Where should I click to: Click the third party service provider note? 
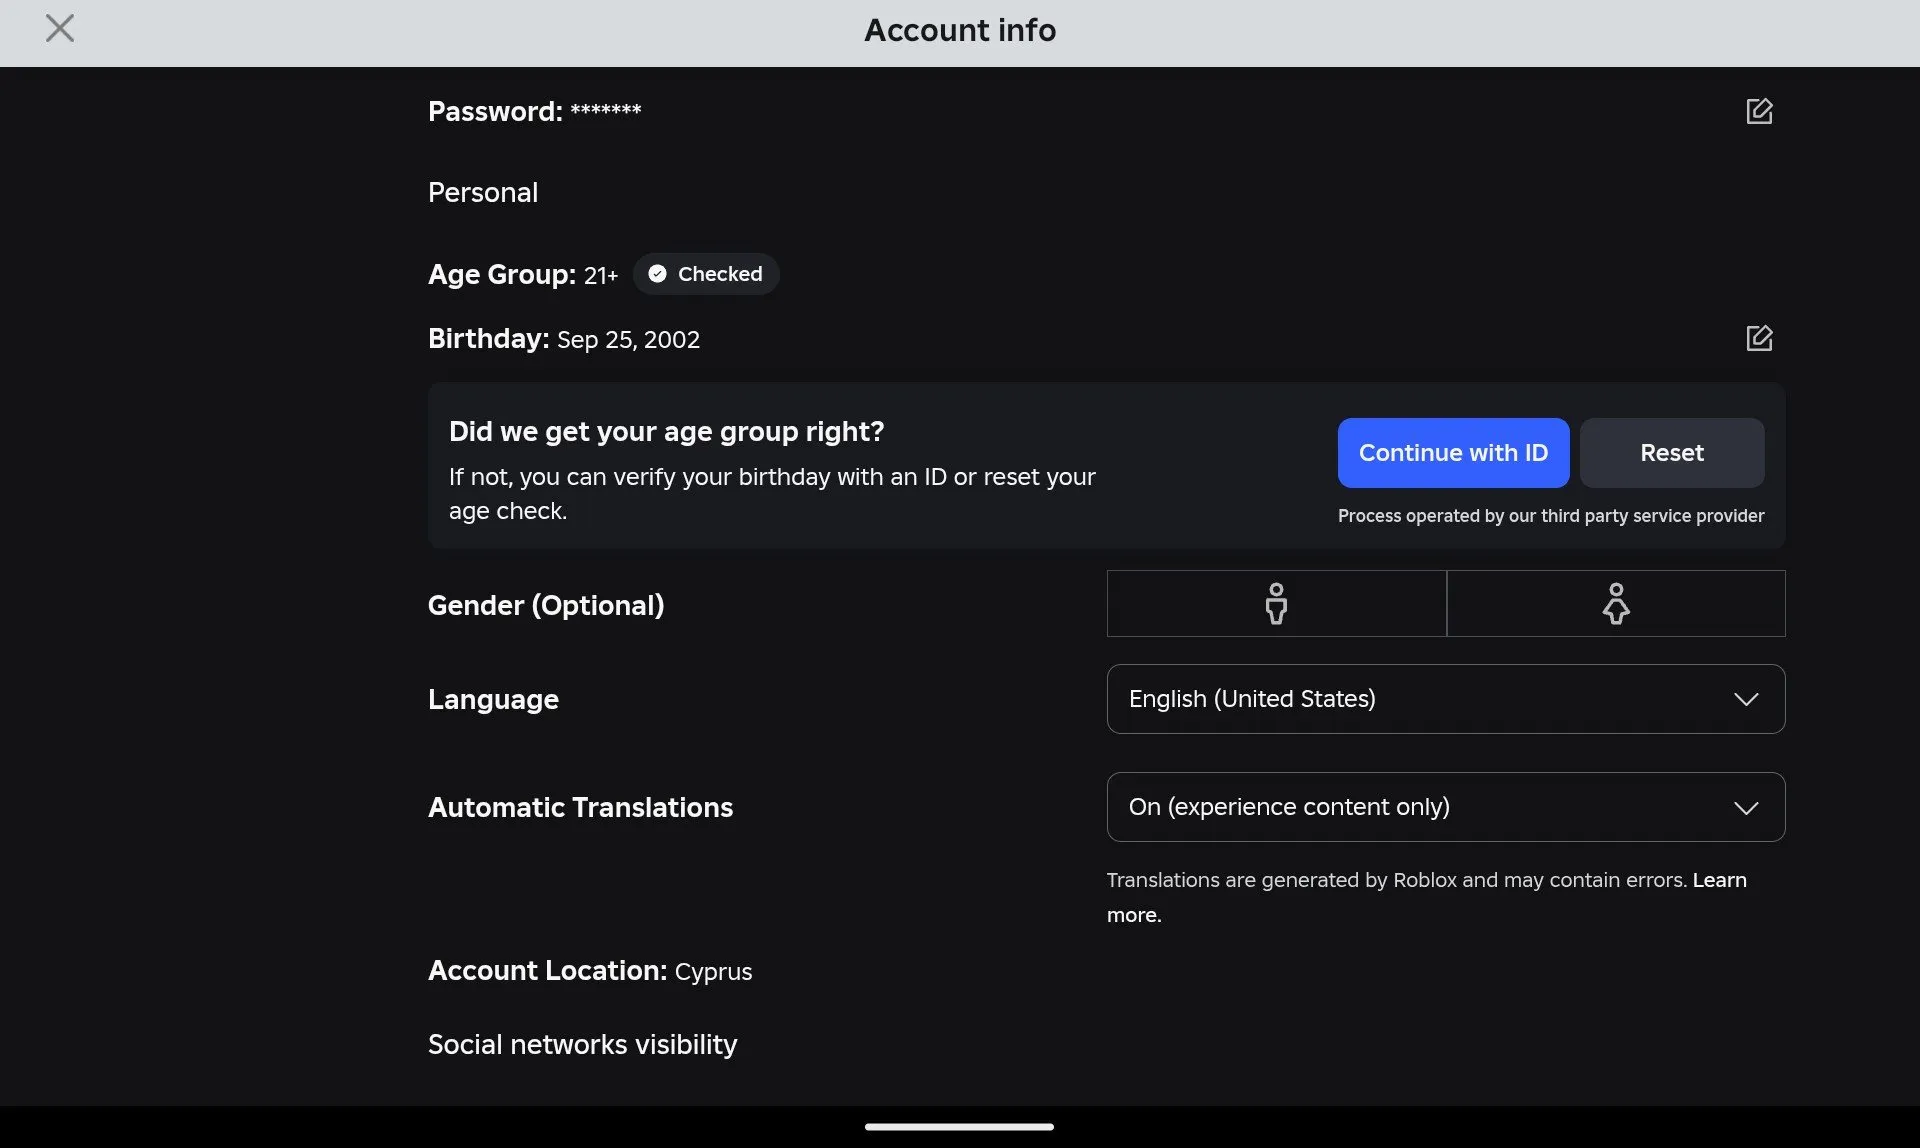[x=1551, y=516]
